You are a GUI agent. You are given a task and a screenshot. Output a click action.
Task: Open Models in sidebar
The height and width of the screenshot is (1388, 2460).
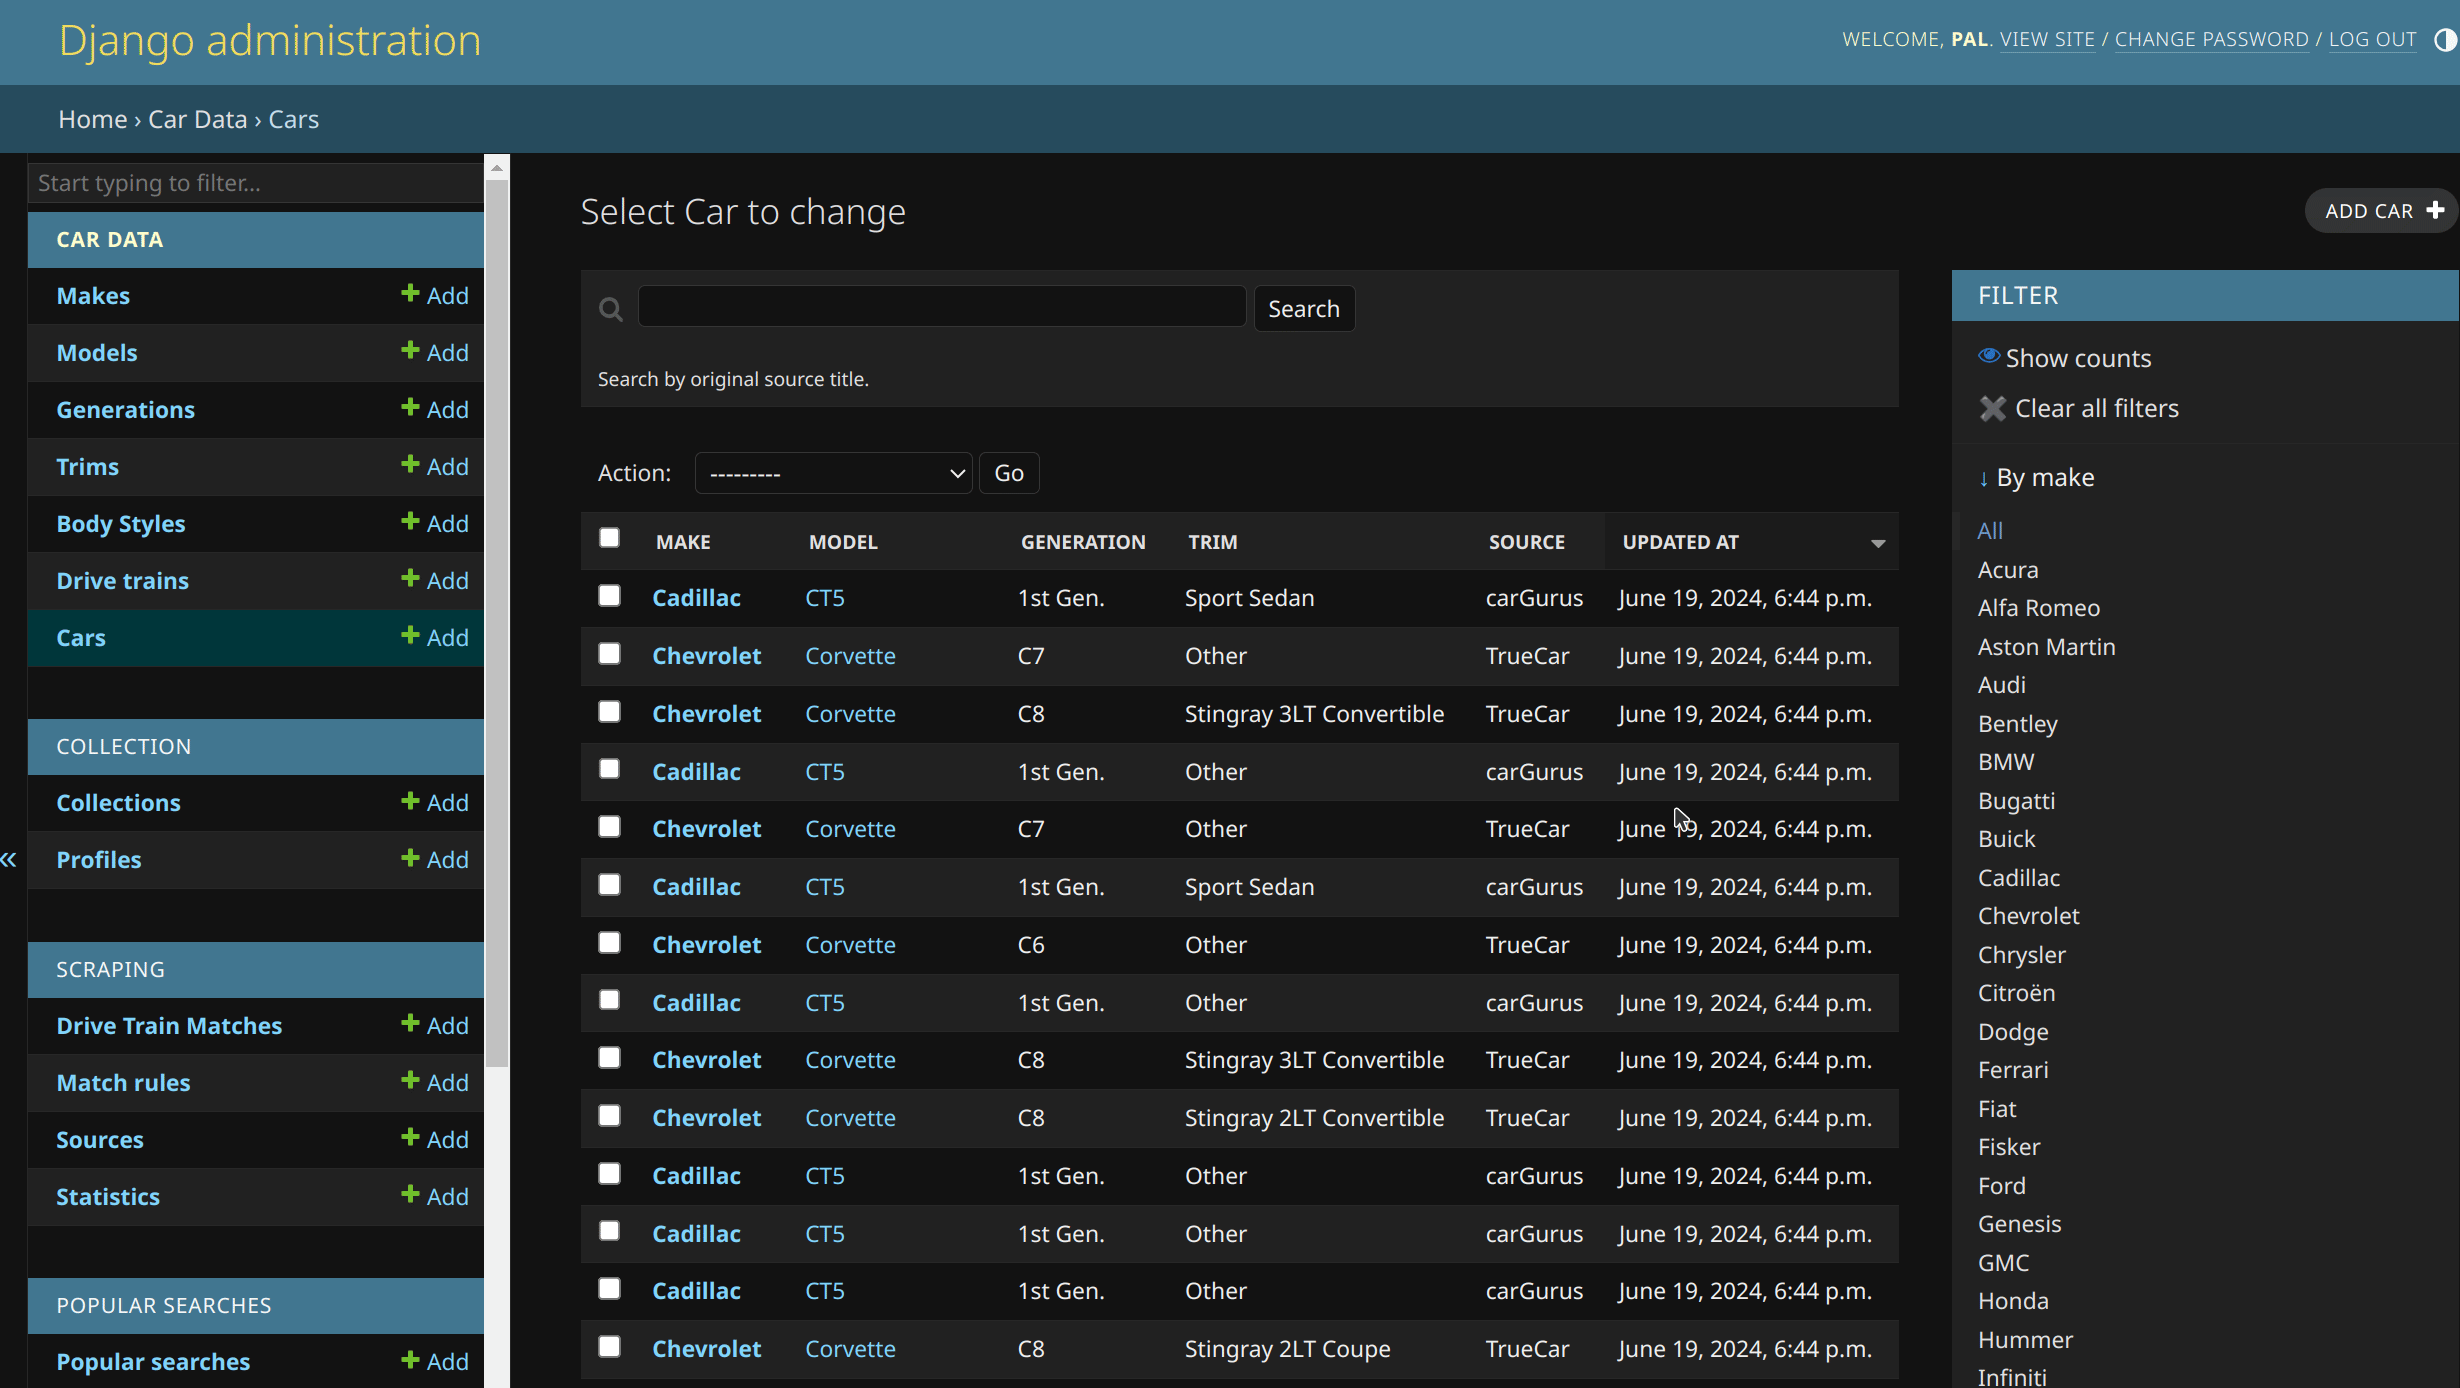[x=97, y=353]
